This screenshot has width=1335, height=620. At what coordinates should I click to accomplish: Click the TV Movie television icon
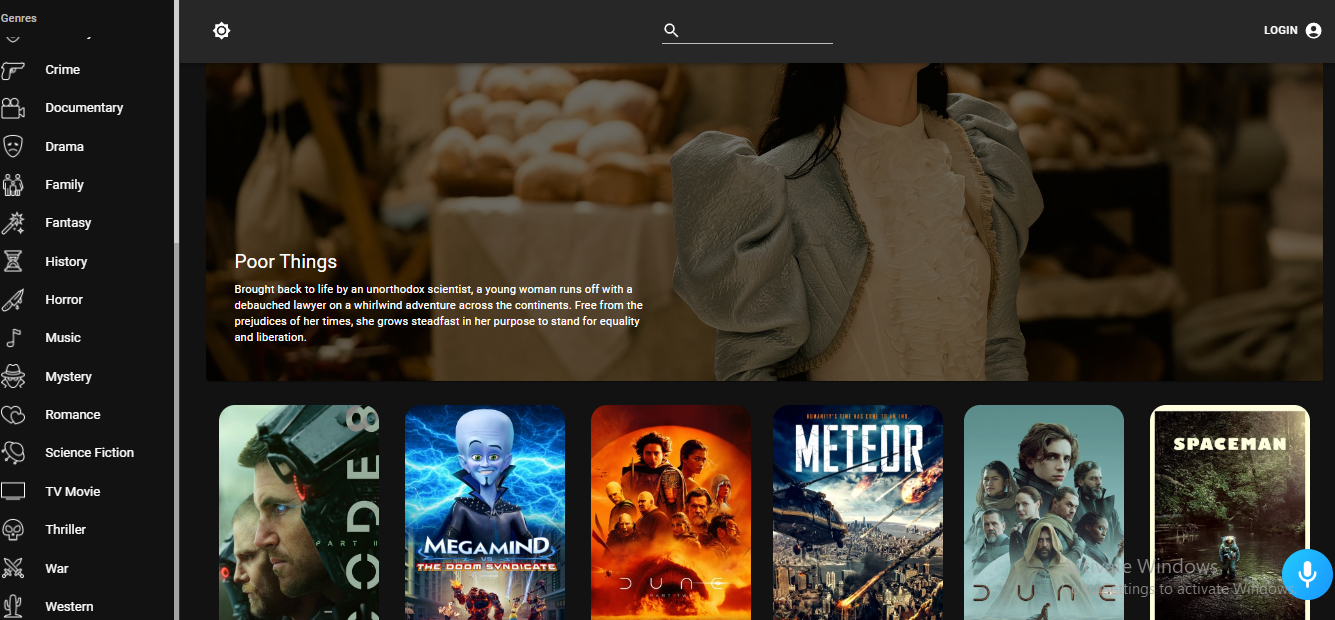click(13, 492)
